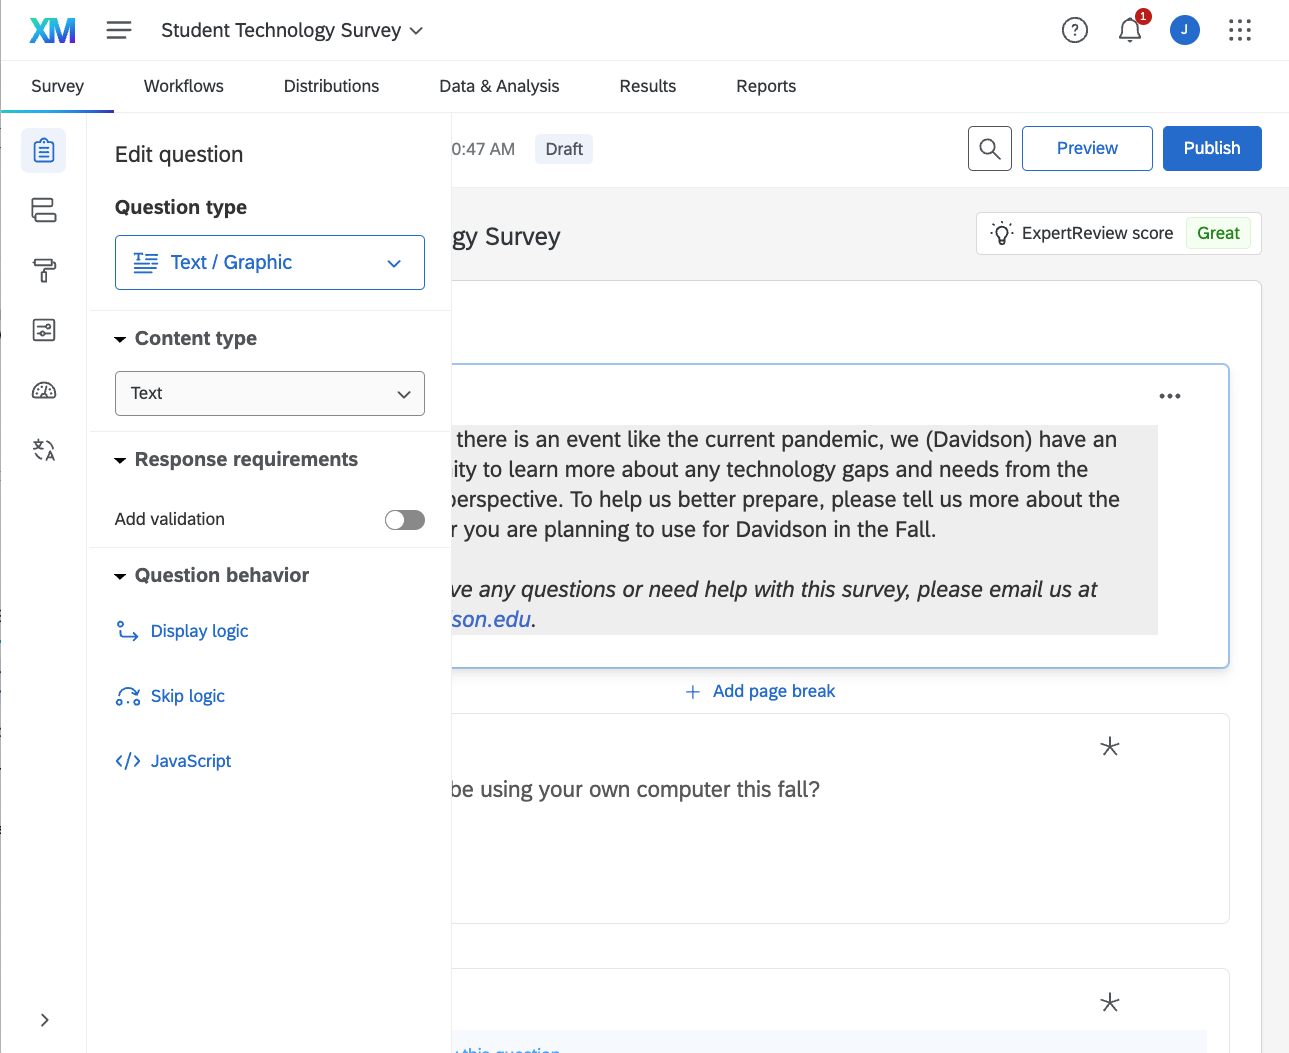Image resolution: width=1289 pixels, height=1053 pixels.
Task: Open the Survey builder clipboard icon
Action: pyautogui.click(x=44, y=151)
